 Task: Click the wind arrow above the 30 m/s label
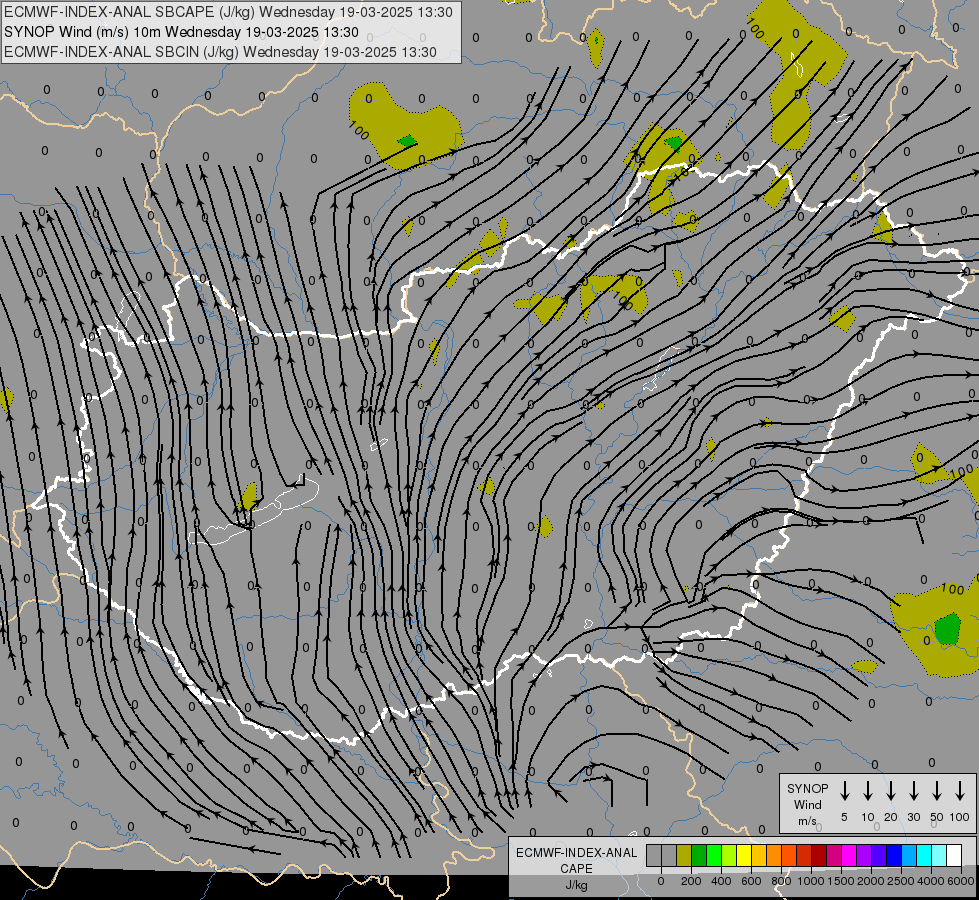[913, 791]
